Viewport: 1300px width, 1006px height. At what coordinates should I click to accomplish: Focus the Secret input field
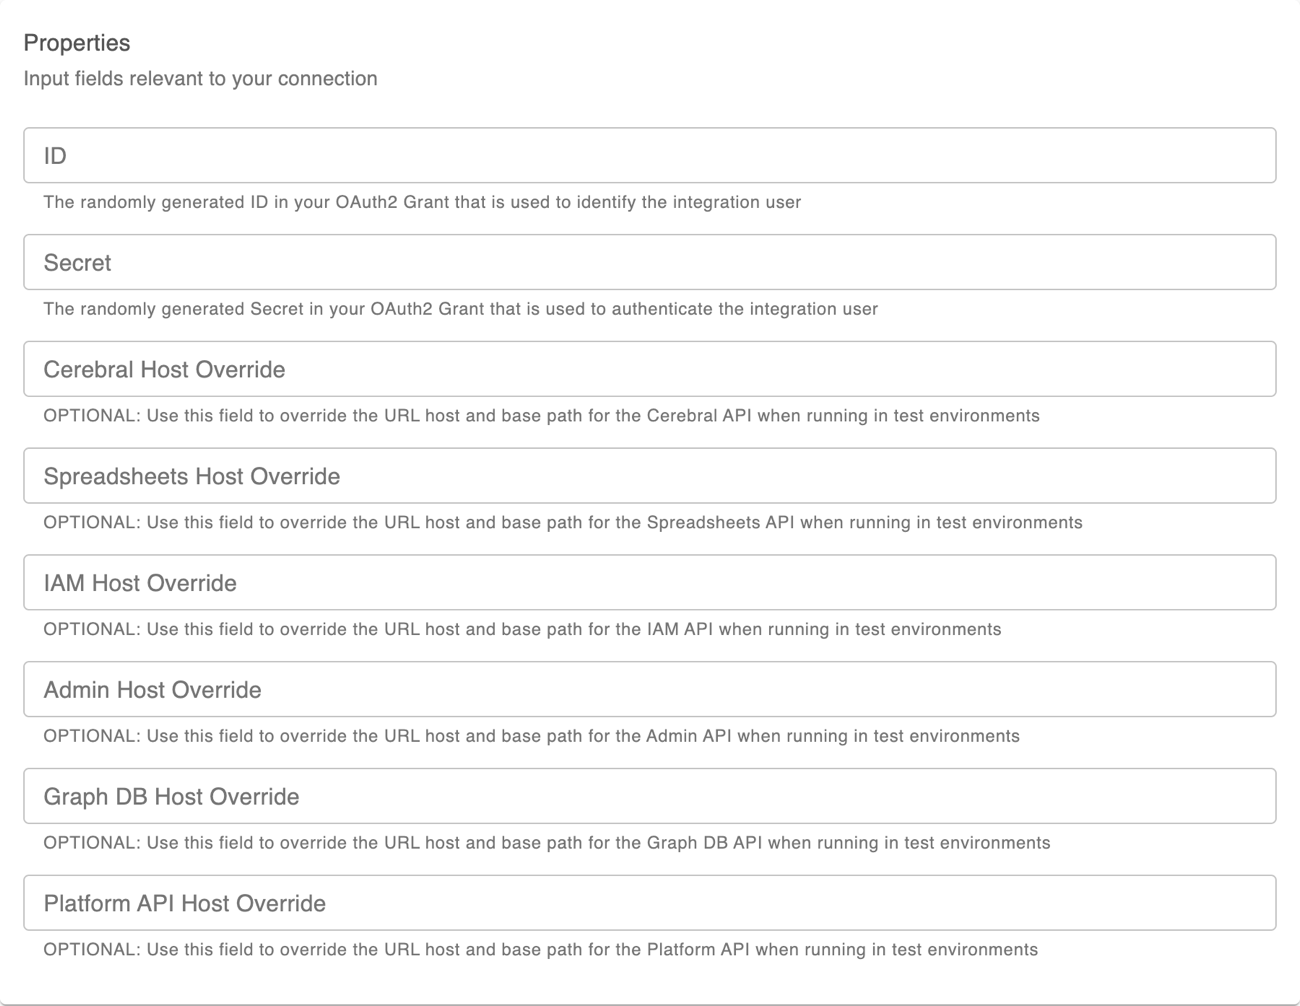(x=650, y=263)
